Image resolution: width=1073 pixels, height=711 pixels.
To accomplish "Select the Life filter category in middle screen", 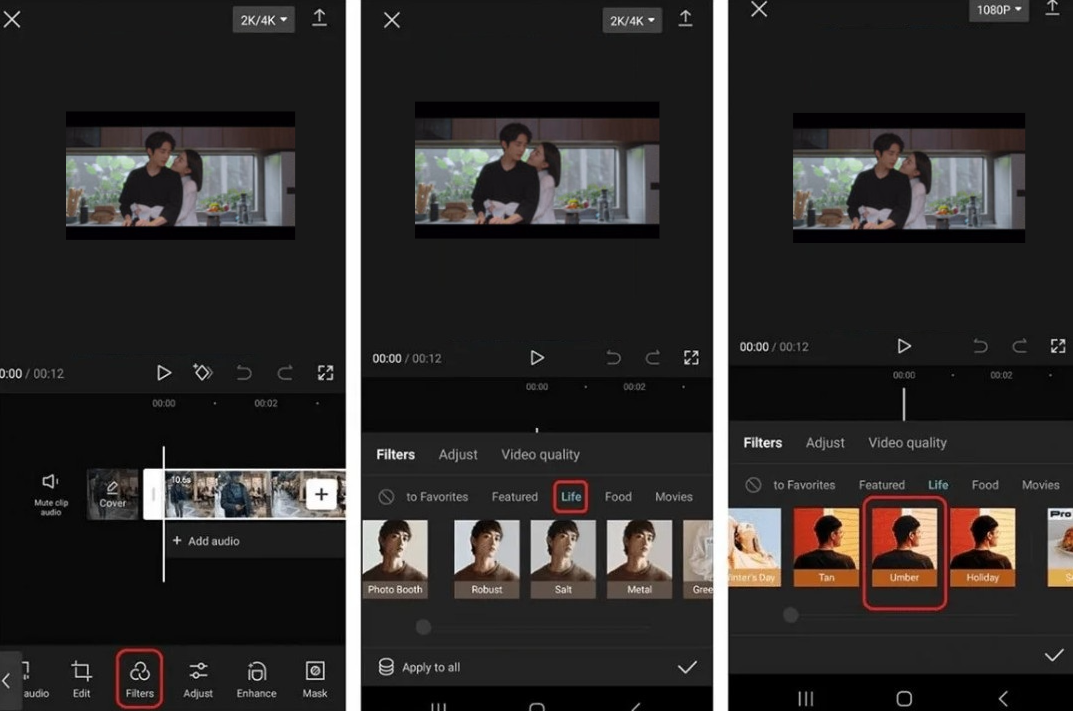I will tap(571, 497).
